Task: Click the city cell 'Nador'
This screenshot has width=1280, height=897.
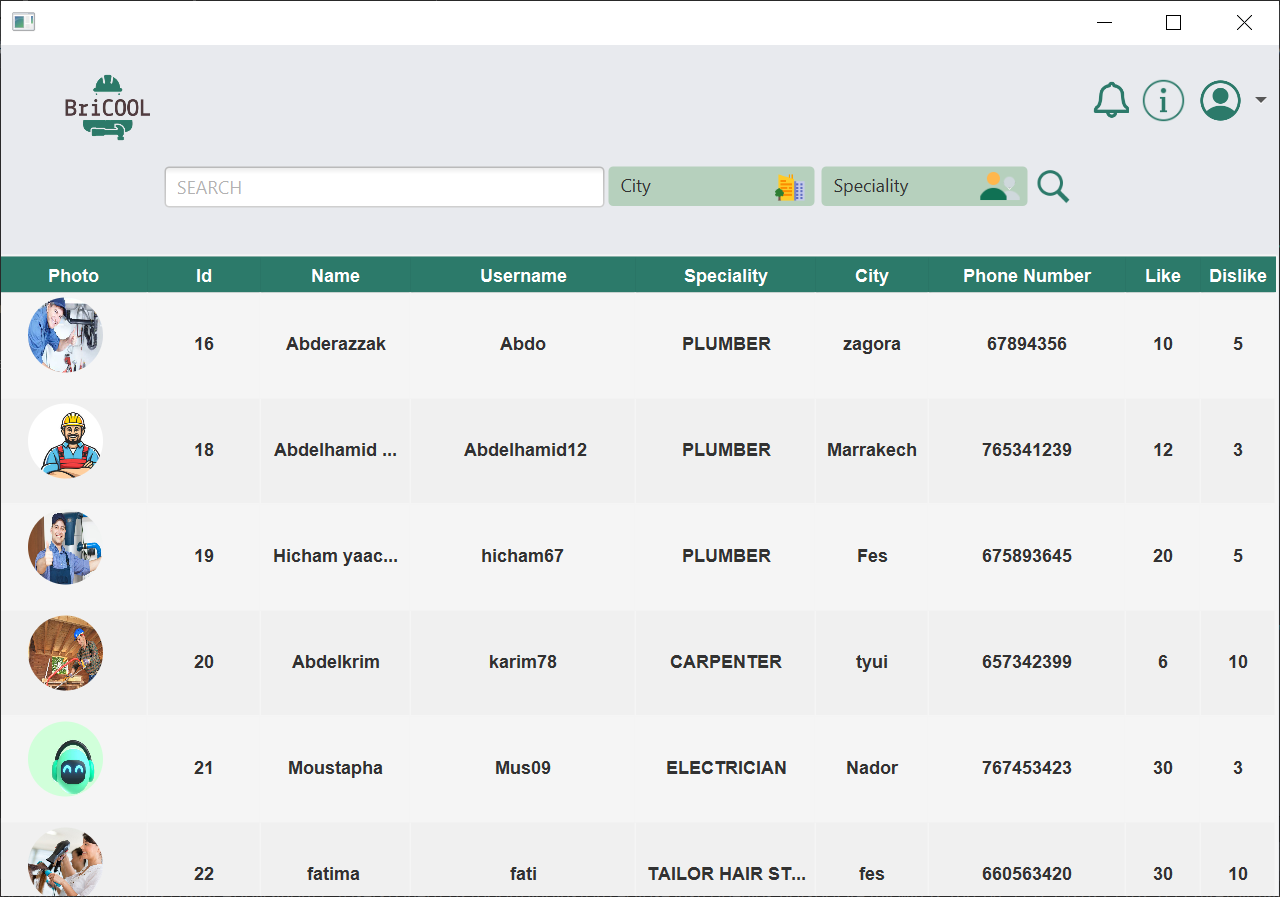Action: tap(872, 768)
